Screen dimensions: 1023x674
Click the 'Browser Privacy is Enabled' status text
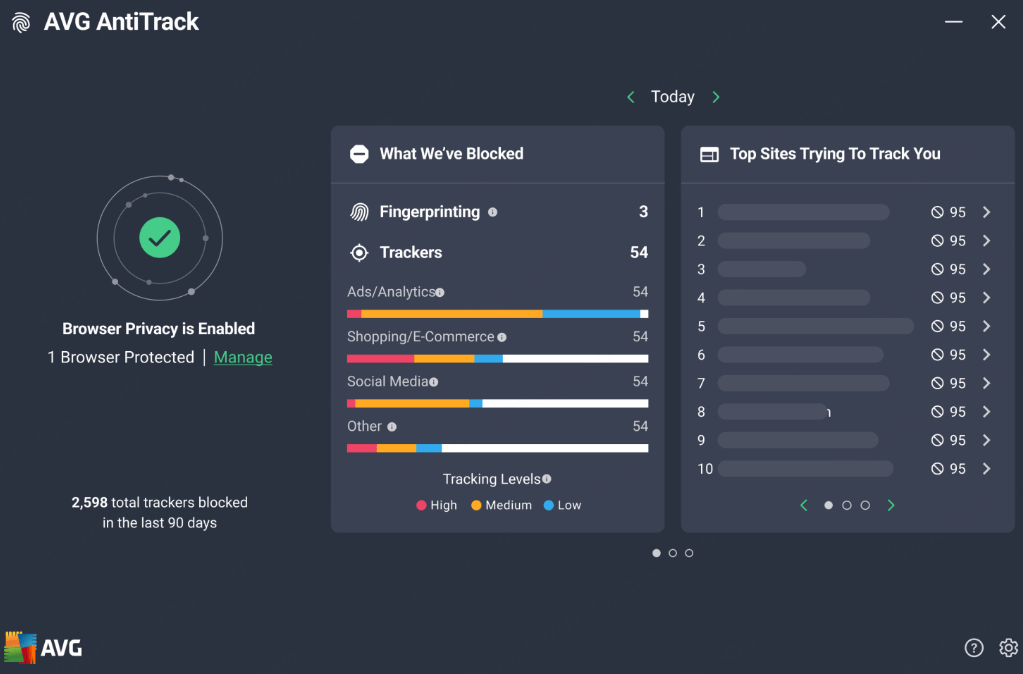(159, 329)
